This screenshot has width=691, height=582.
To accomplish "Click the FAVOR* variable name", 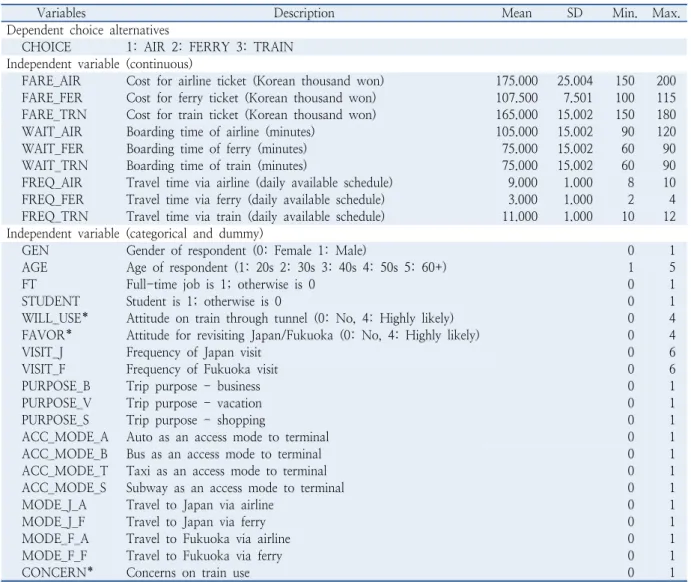I will (x=46, y=335).
